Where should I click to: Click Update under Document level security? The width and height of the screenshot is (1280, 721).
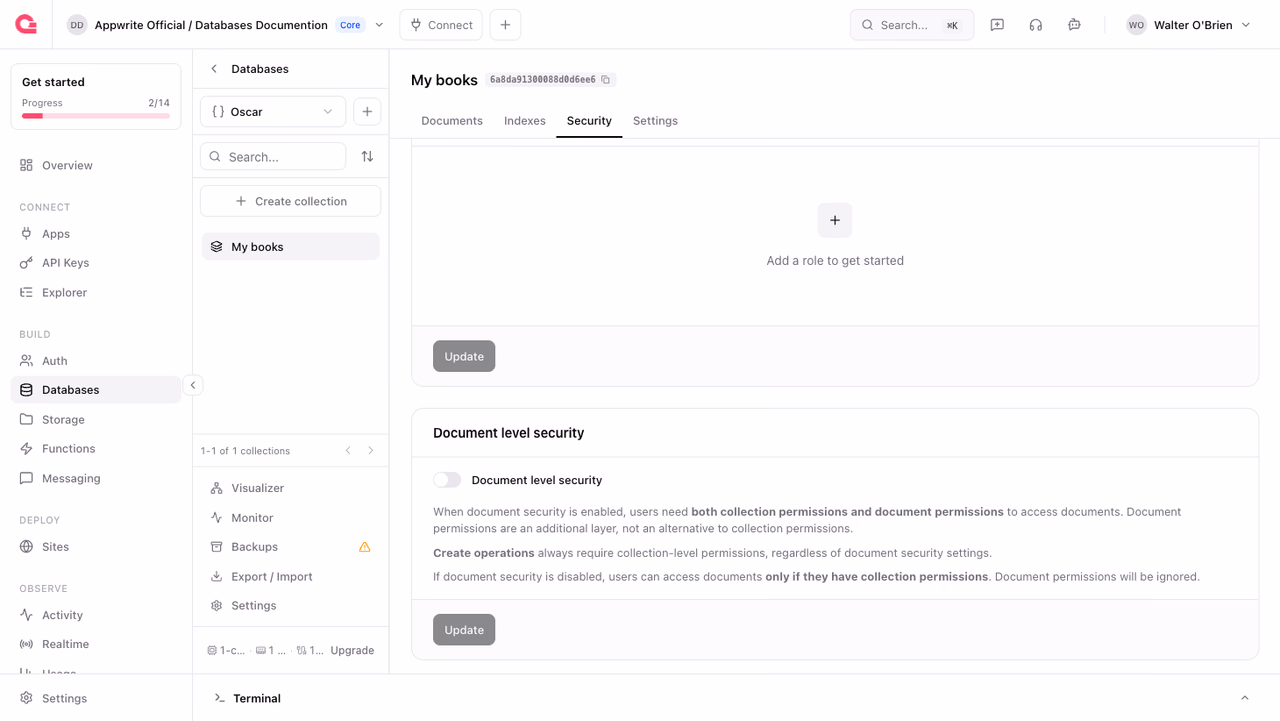(x=464, y=630)
